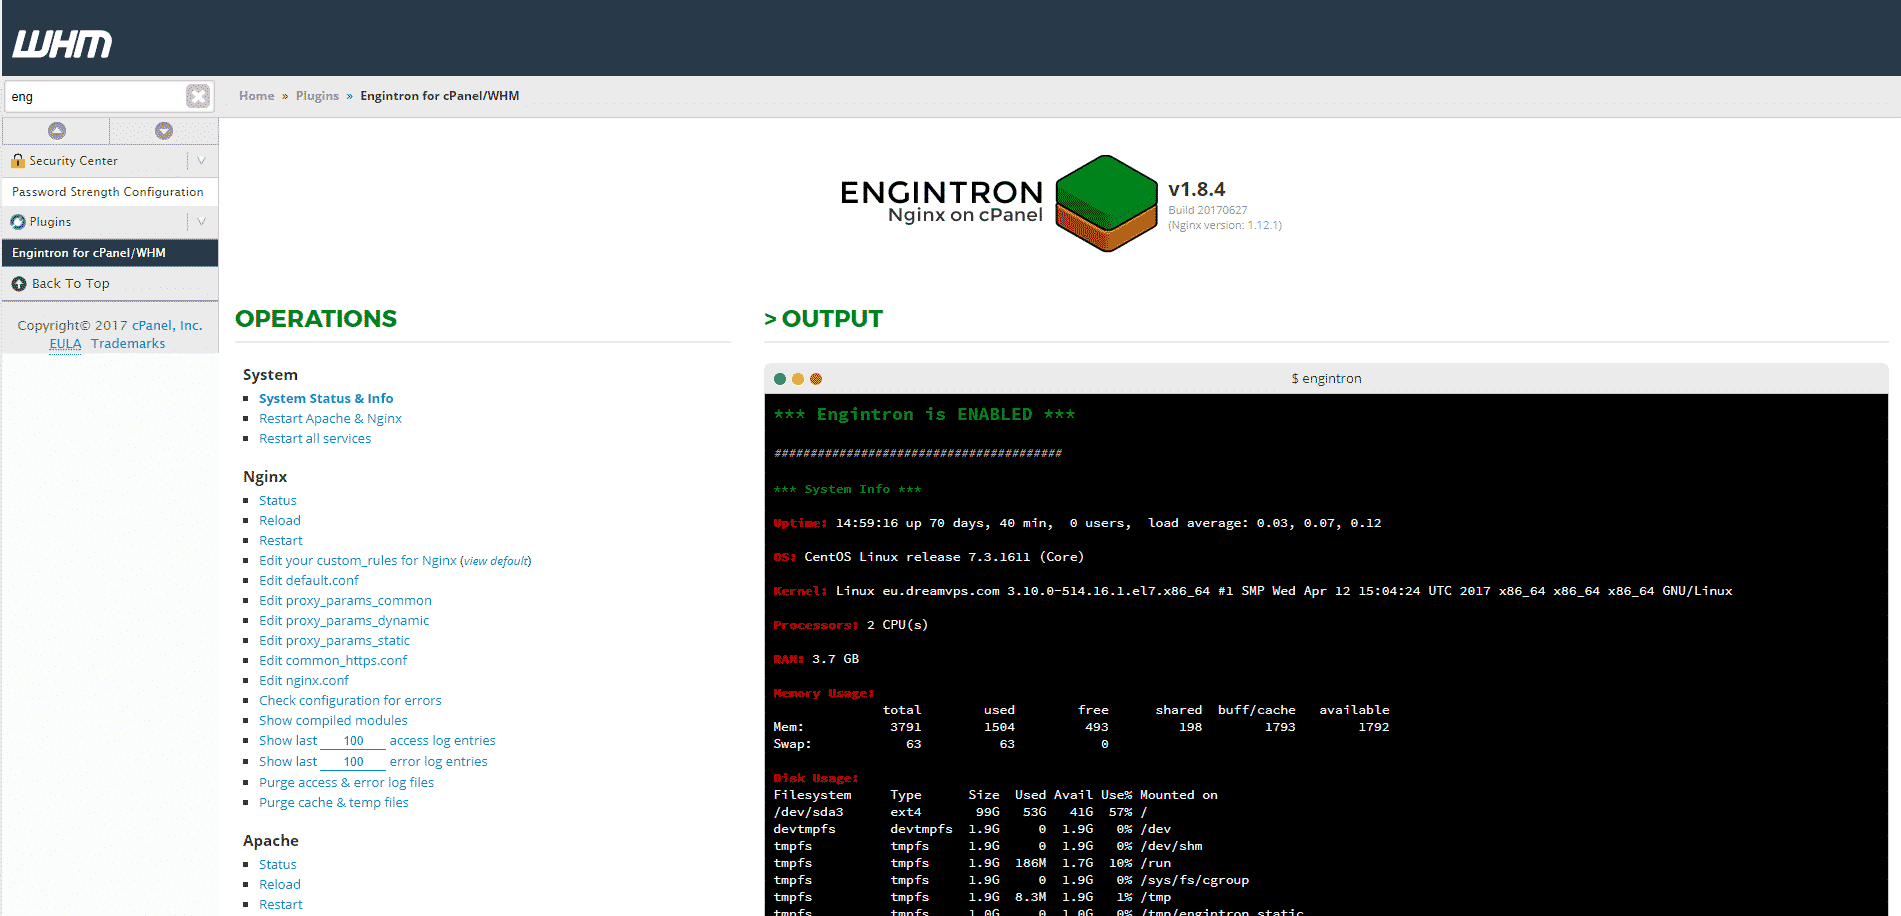Click the yellow terminal window dot
This screenshot has height=916, width=1901.
click(798, 379)
